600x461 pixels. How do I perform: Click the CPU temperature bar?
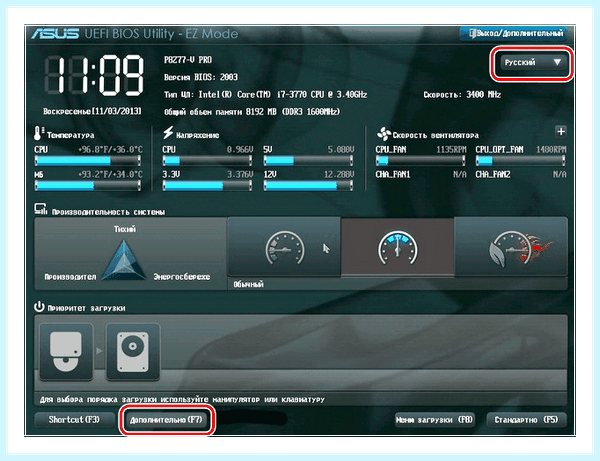click(88, 160)
